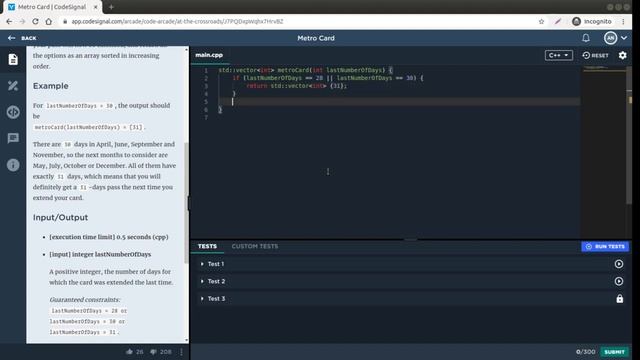Run Test 2 with its play icon
Viewport: 640px width, 360px height.
click(619, 281)
